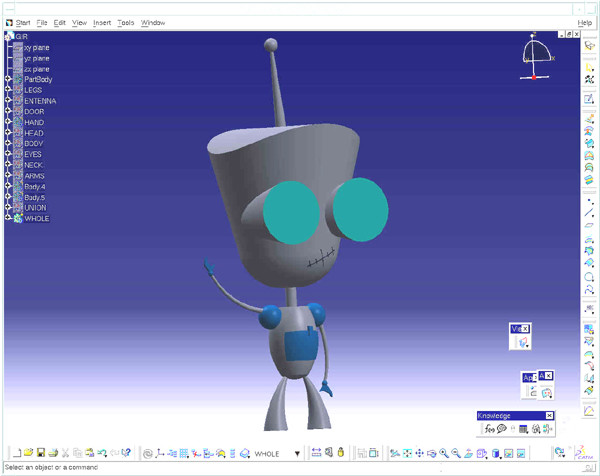Expand the PartBody tree node
Image resolution: width=600 pixels, height=476 pixels.
[8, 78]
